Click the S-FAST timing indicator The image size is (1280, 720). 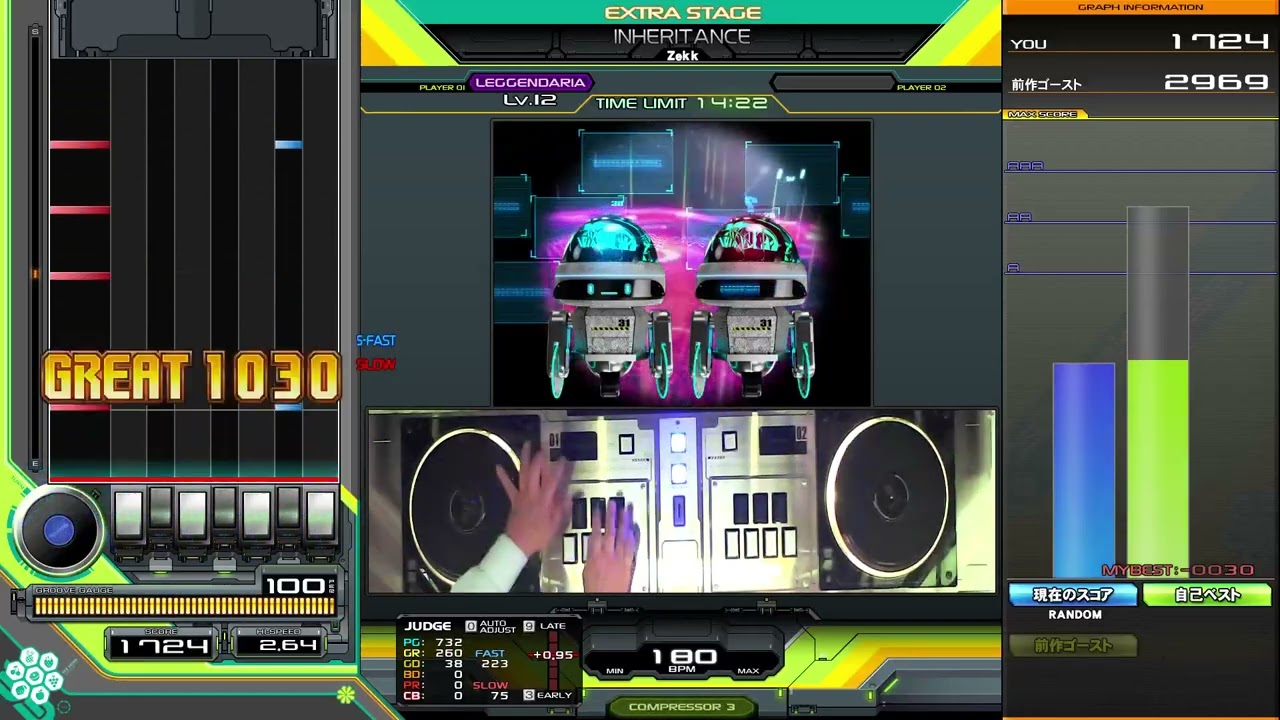tap(376, 341)
